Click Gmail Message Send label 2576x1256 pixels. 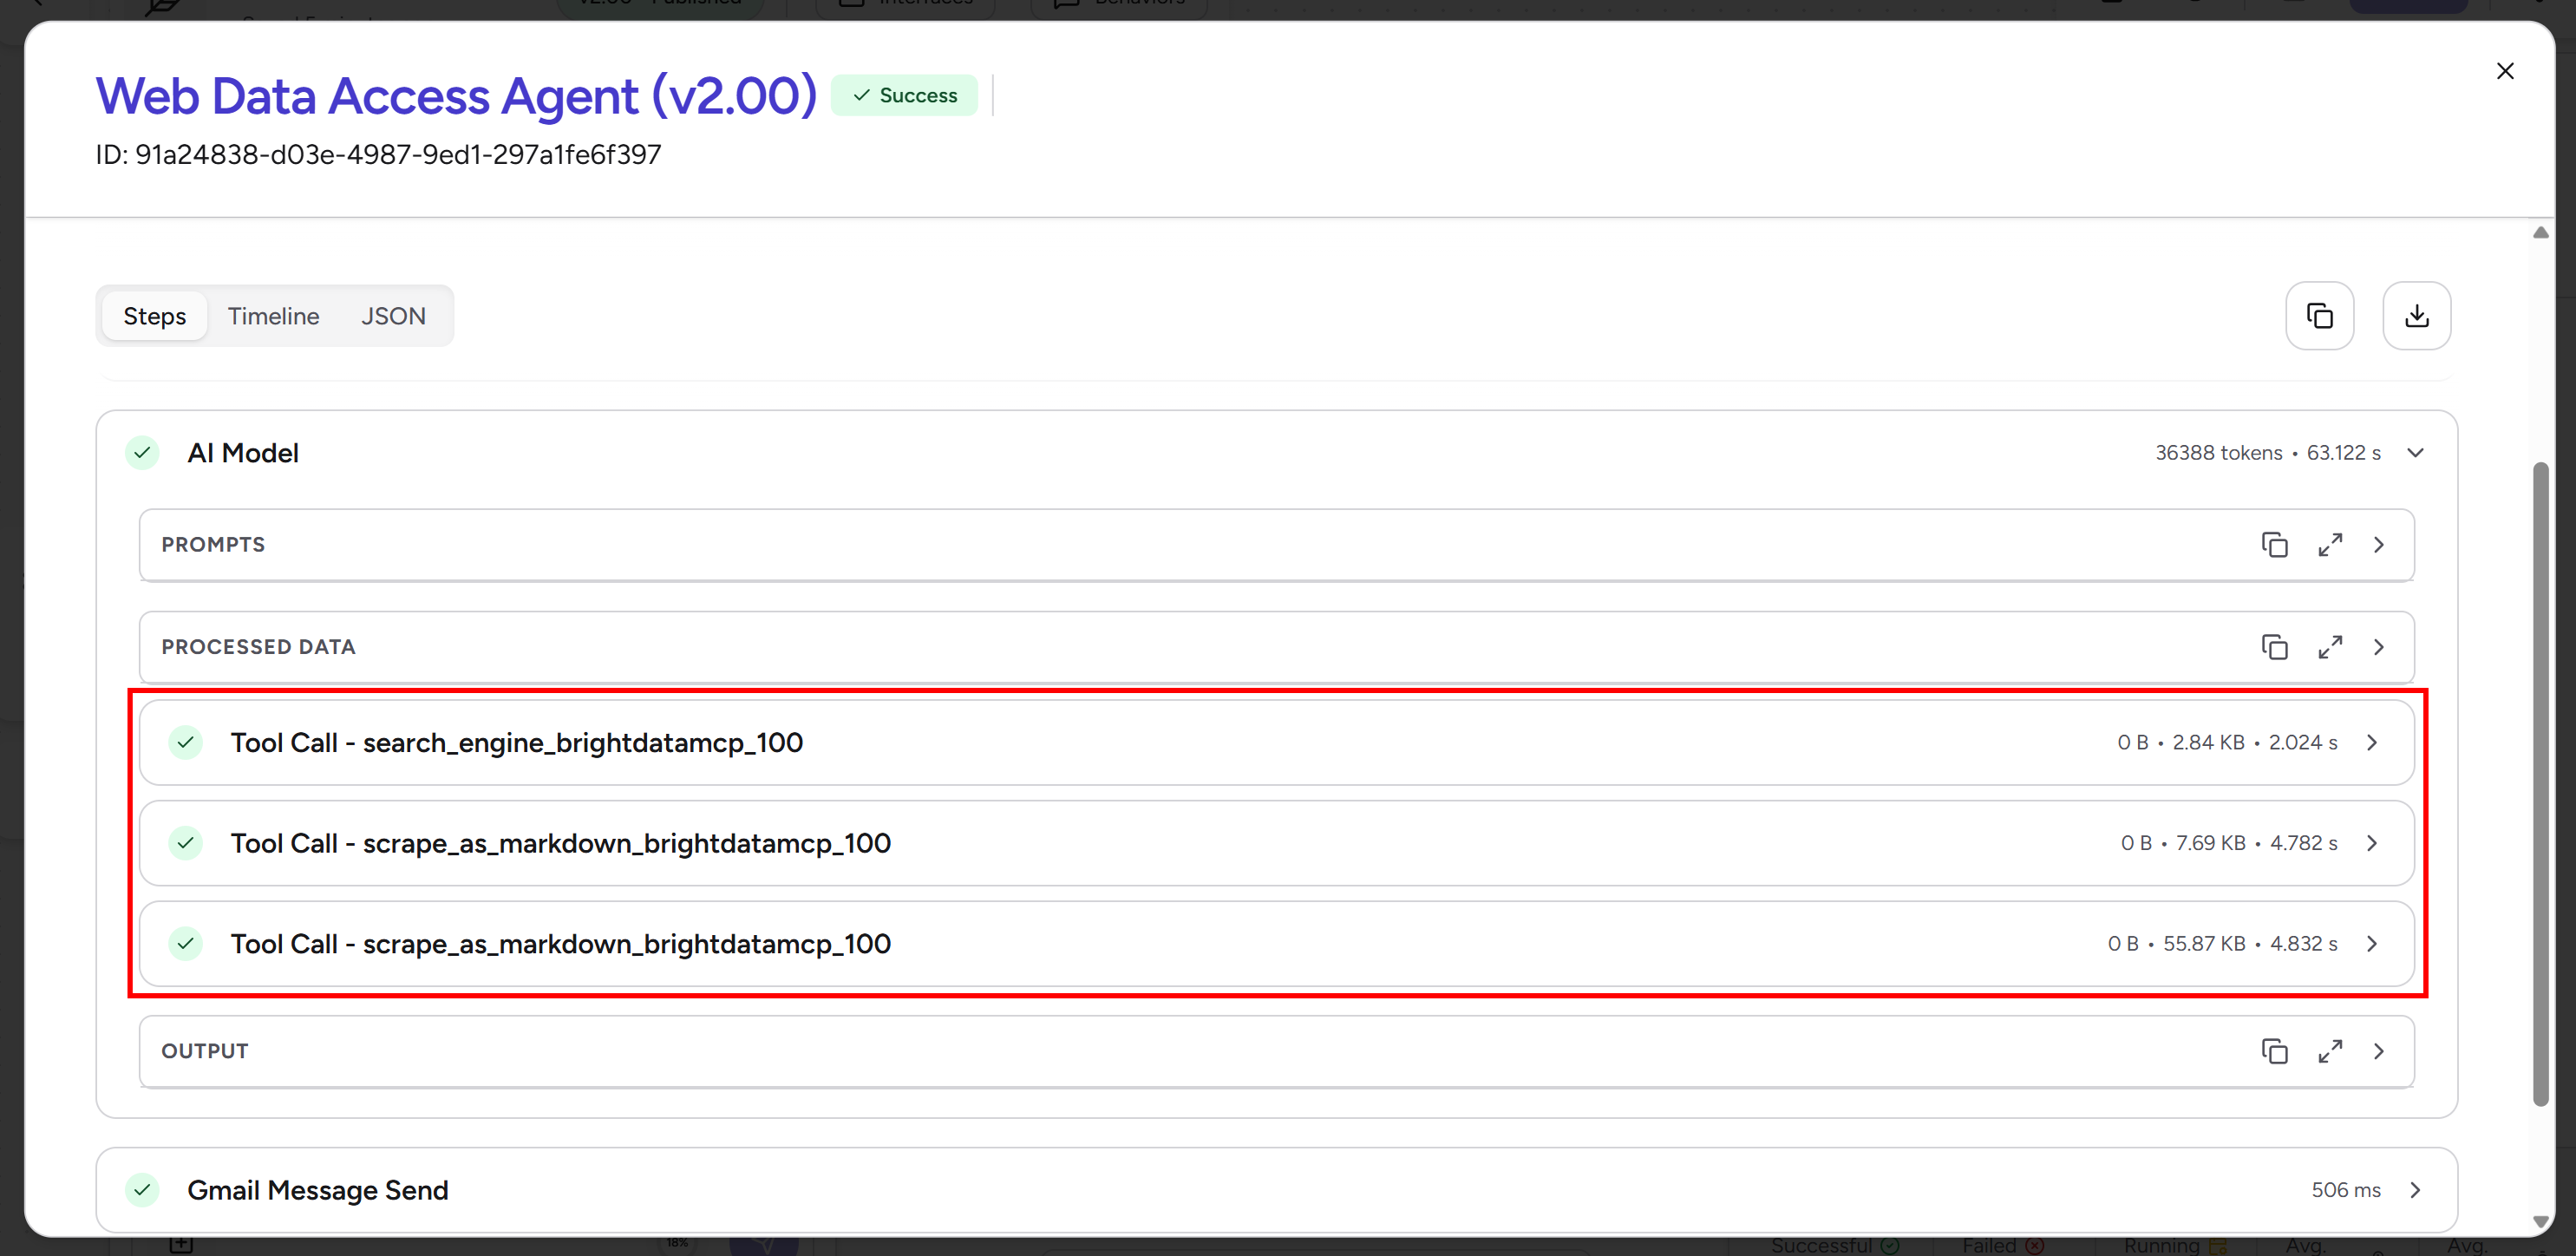(317, 1190)
